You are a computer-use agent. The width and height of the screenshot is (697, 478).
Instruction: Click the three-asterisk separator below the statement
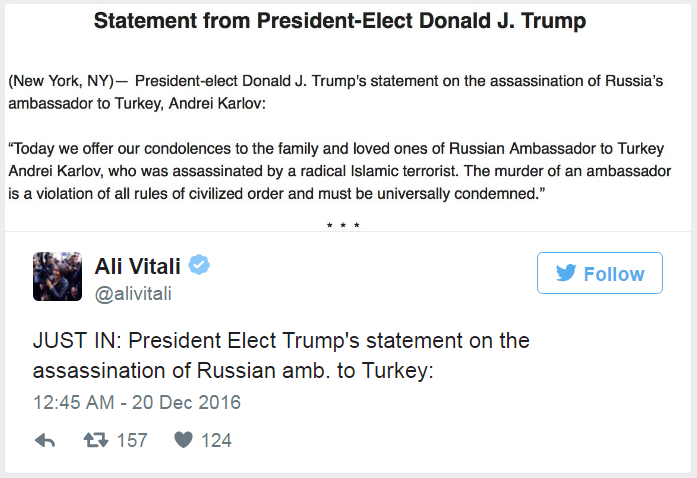coord(344,224)
